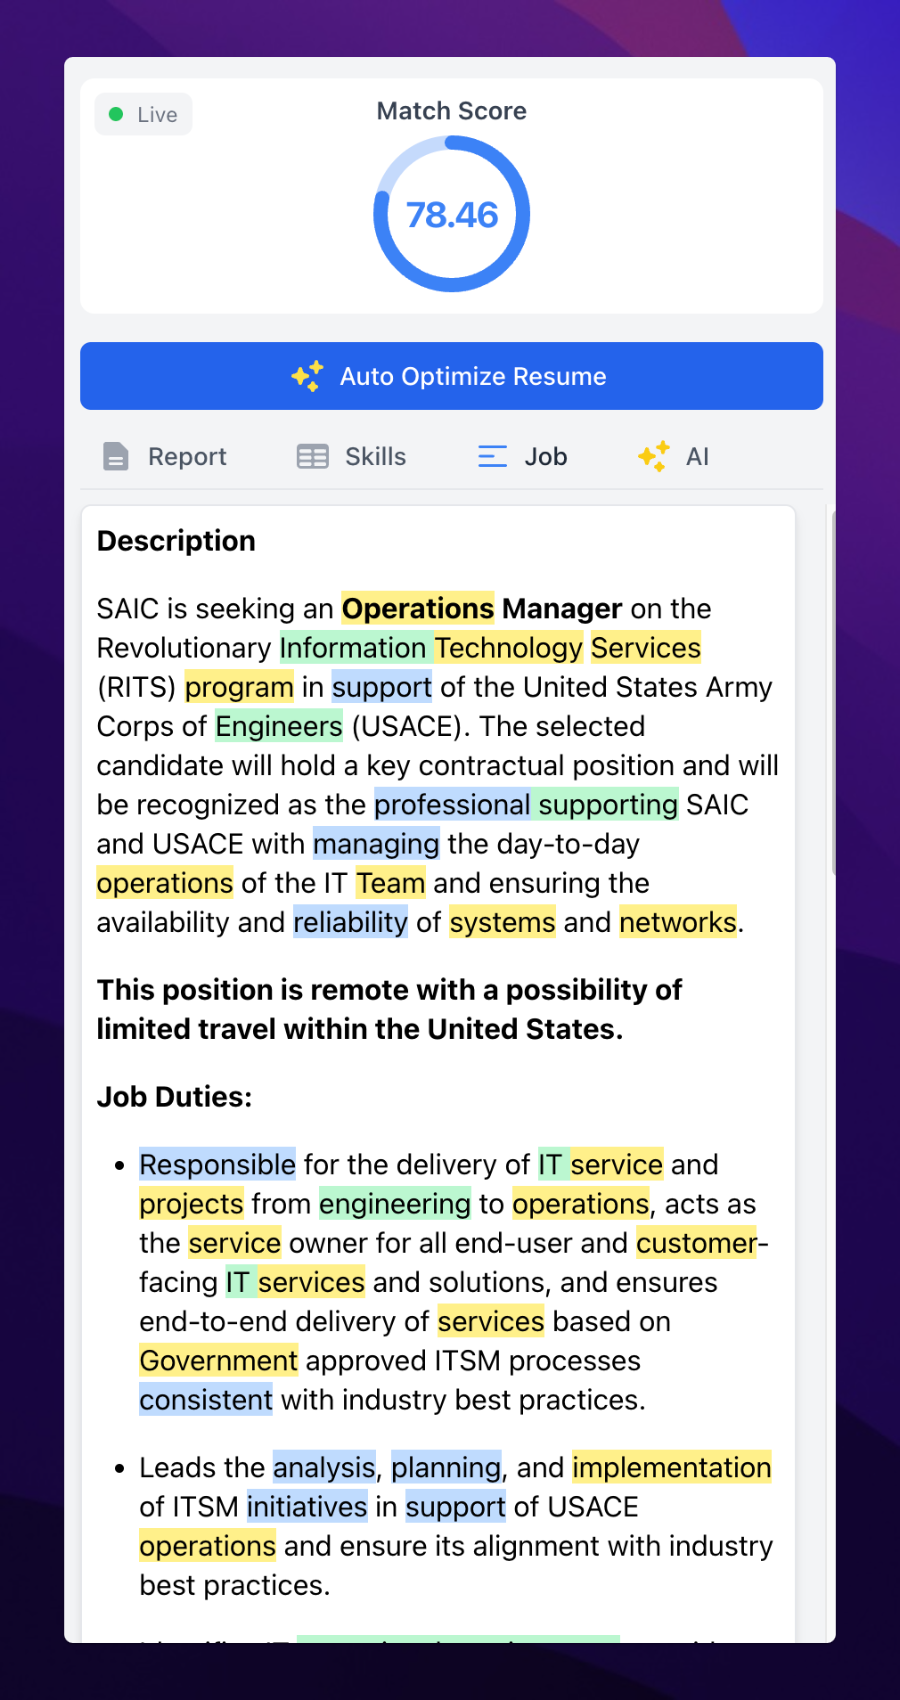The width and height of the screenshot is (900, 1700).
Task: Click the highlighted keyword "implementation"
Action: (671, 1468)
